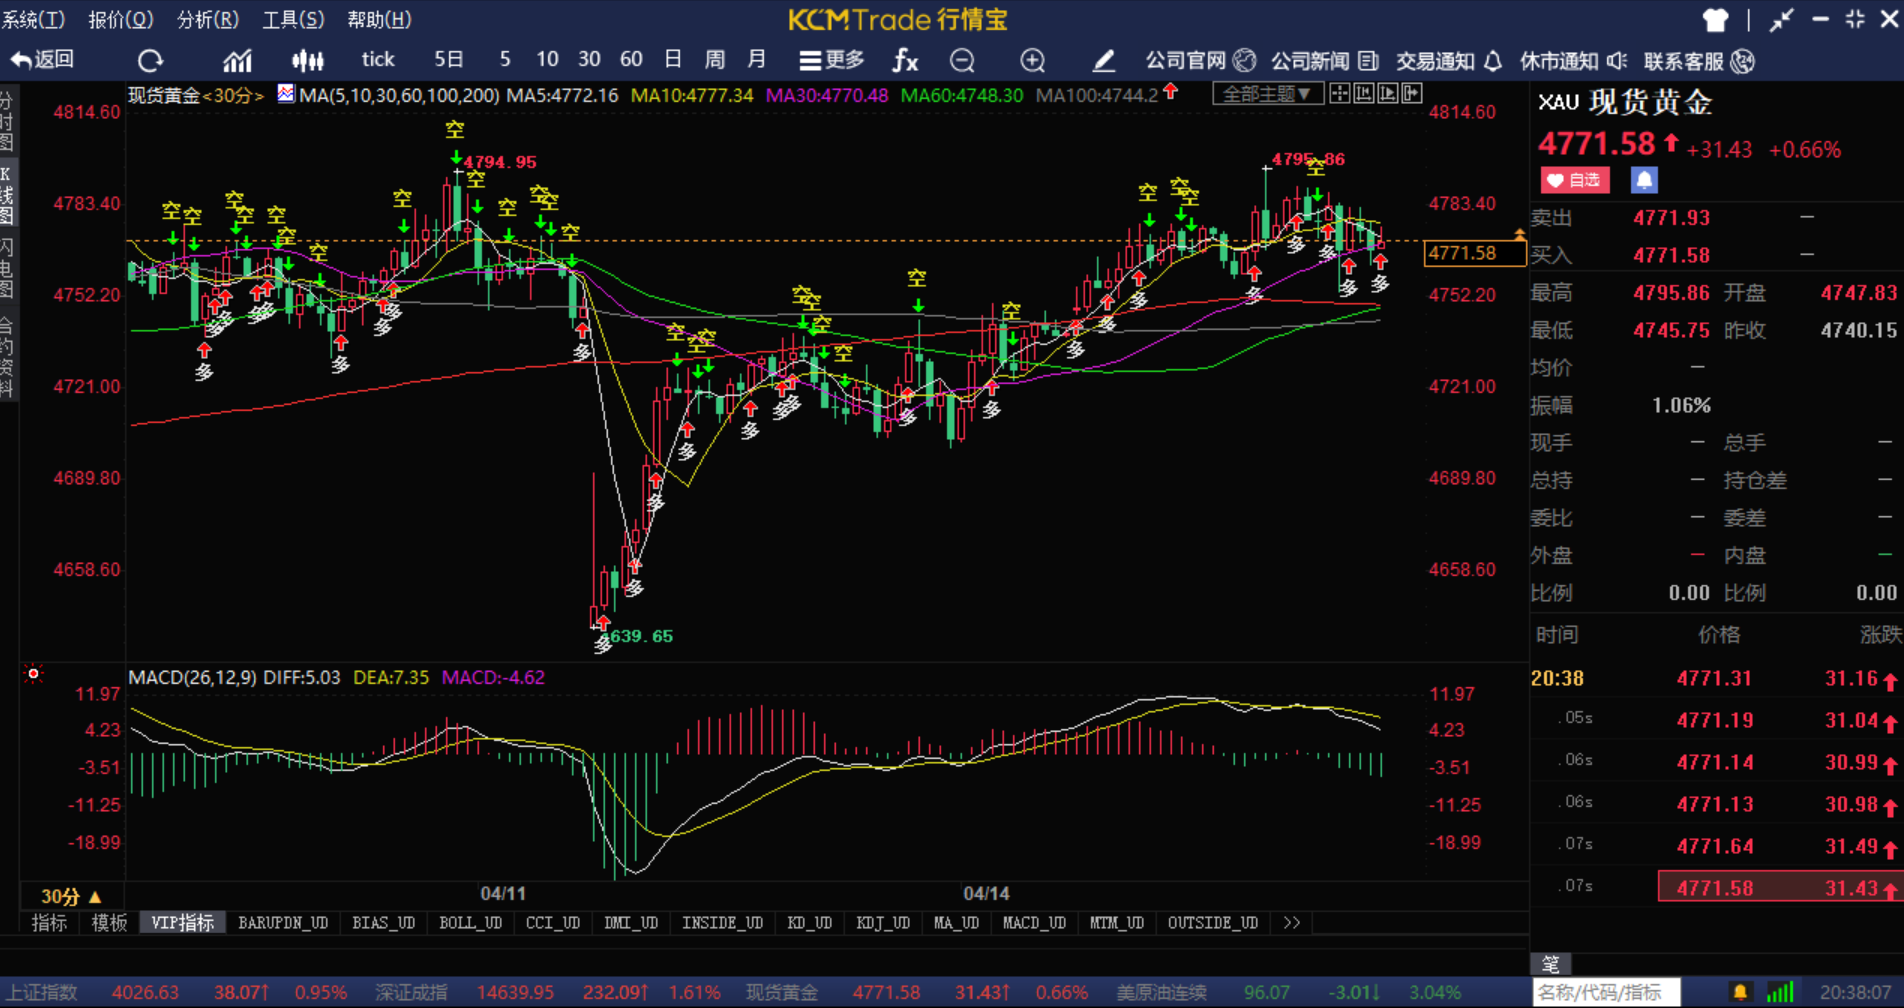Open the 分析(R) menu
Screen dimensions: 1904x1008
208,20
